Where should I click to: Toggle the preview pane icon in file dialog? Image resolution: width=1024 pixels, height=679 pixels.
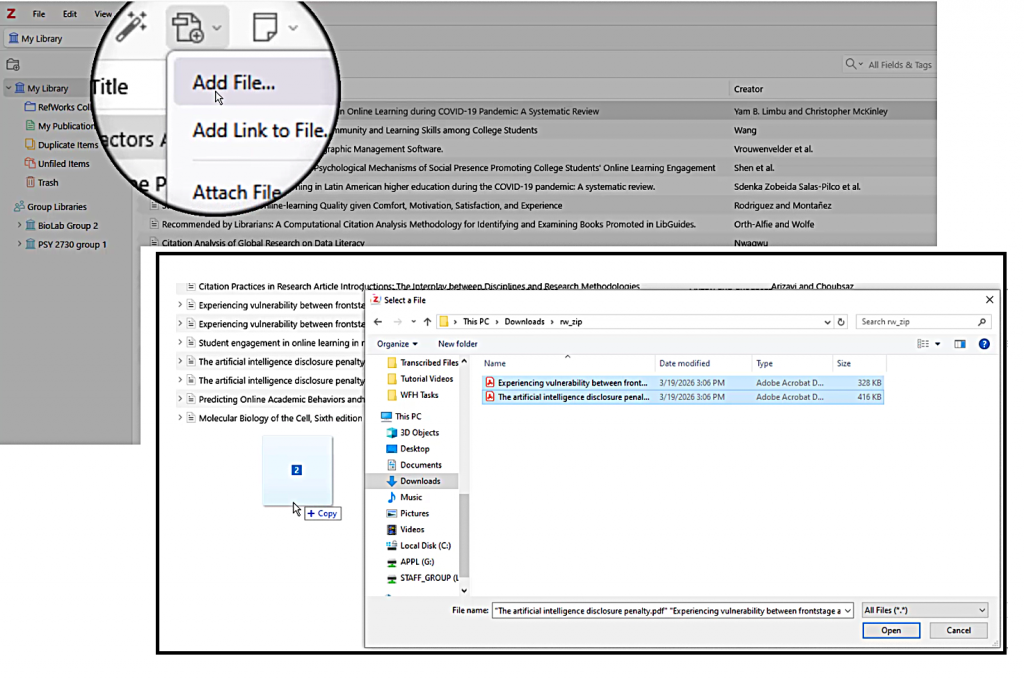[x=960, y=344]
